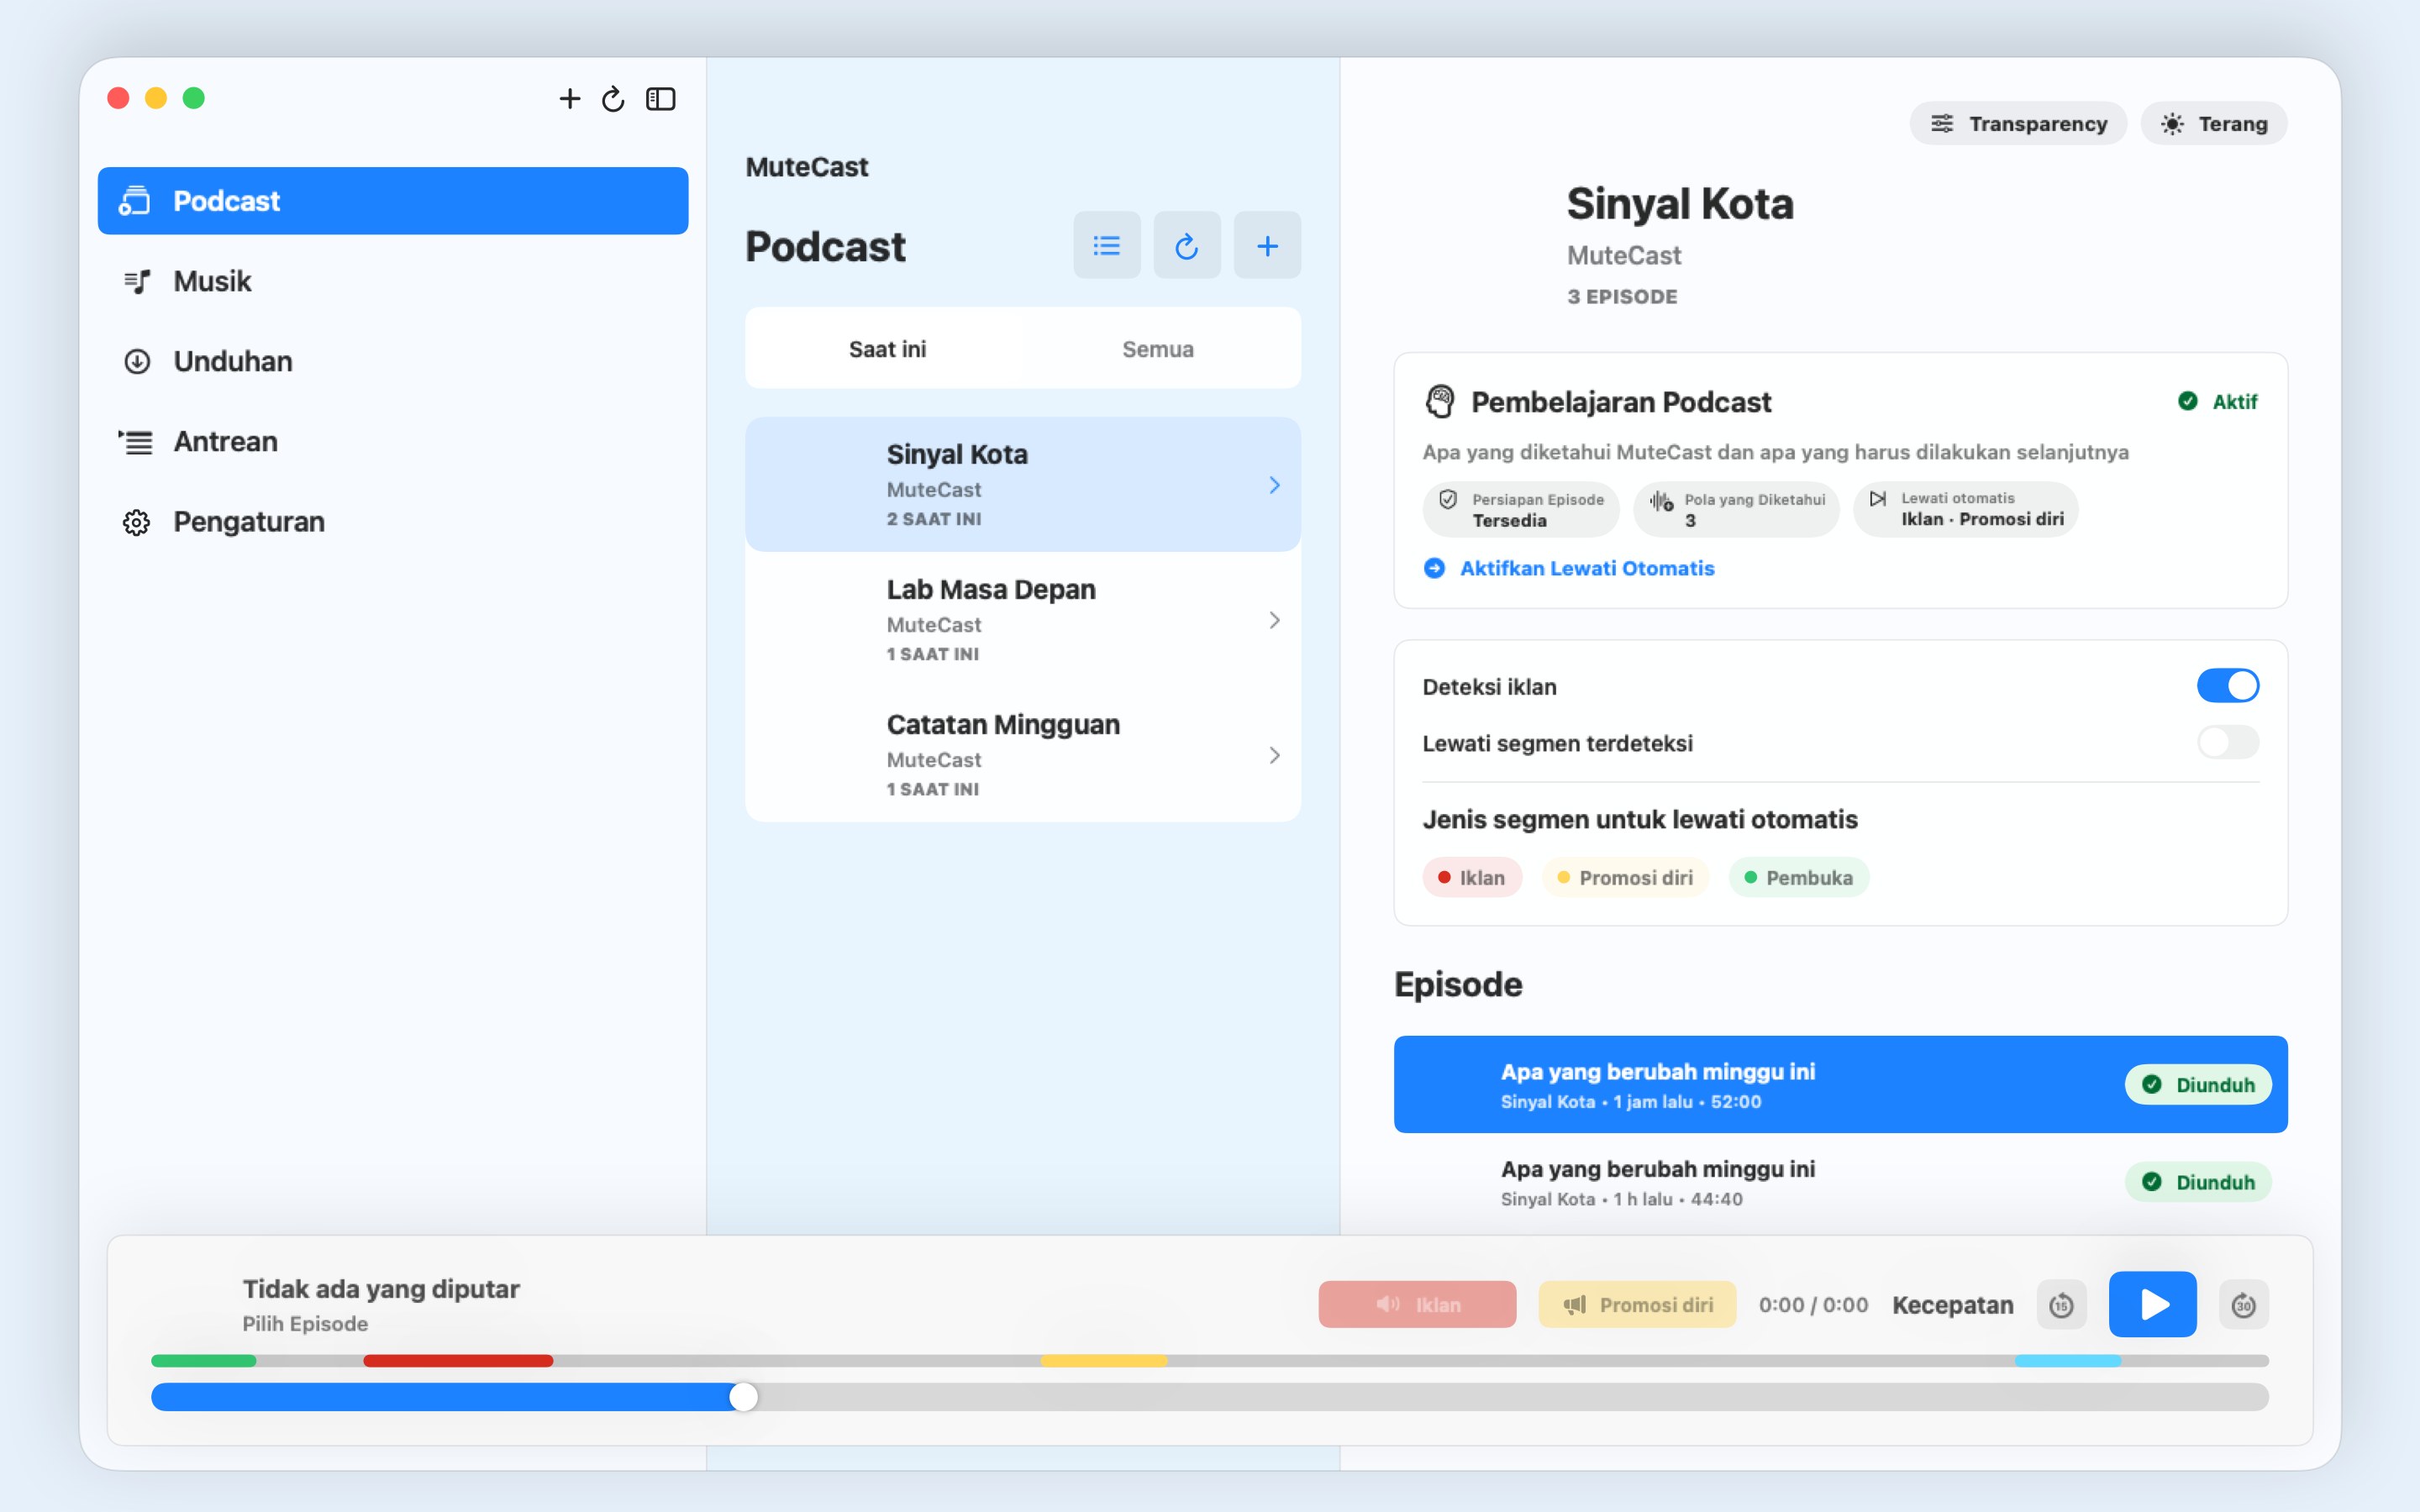Add a podcast with the blue plus button

click(1267, 245)
